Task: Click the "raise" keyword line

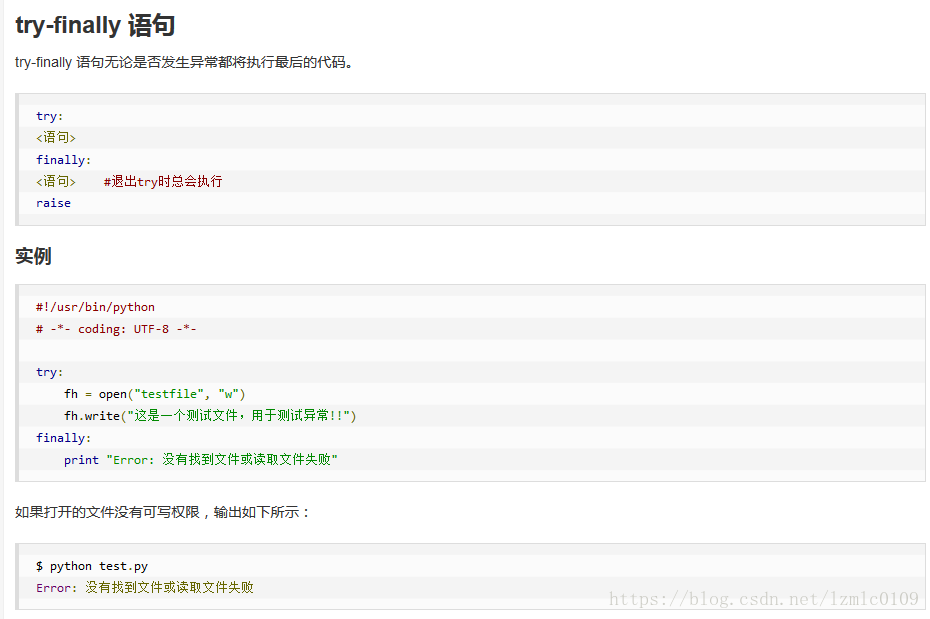Action: [53, 203]
